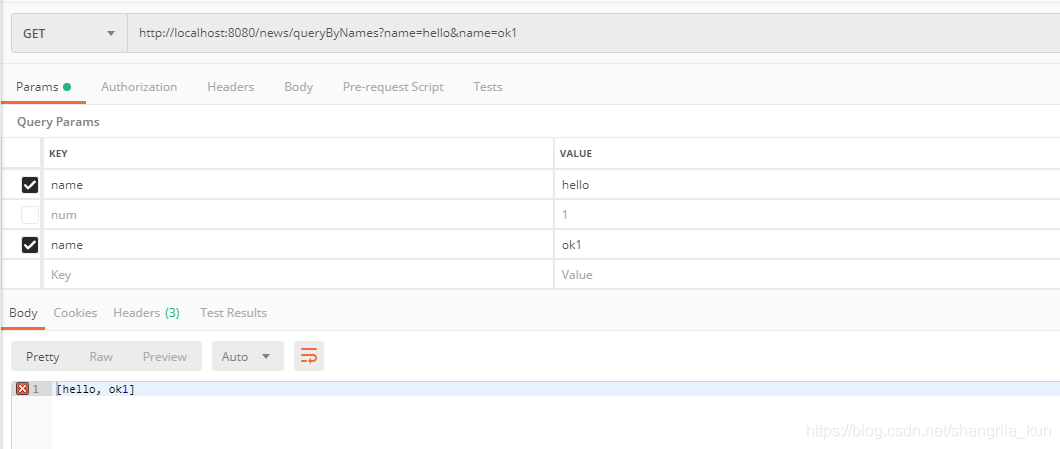Viewport: 1060px width, 449px height.
Task: Select the Raw view button
Action: (x=101, y=356)
